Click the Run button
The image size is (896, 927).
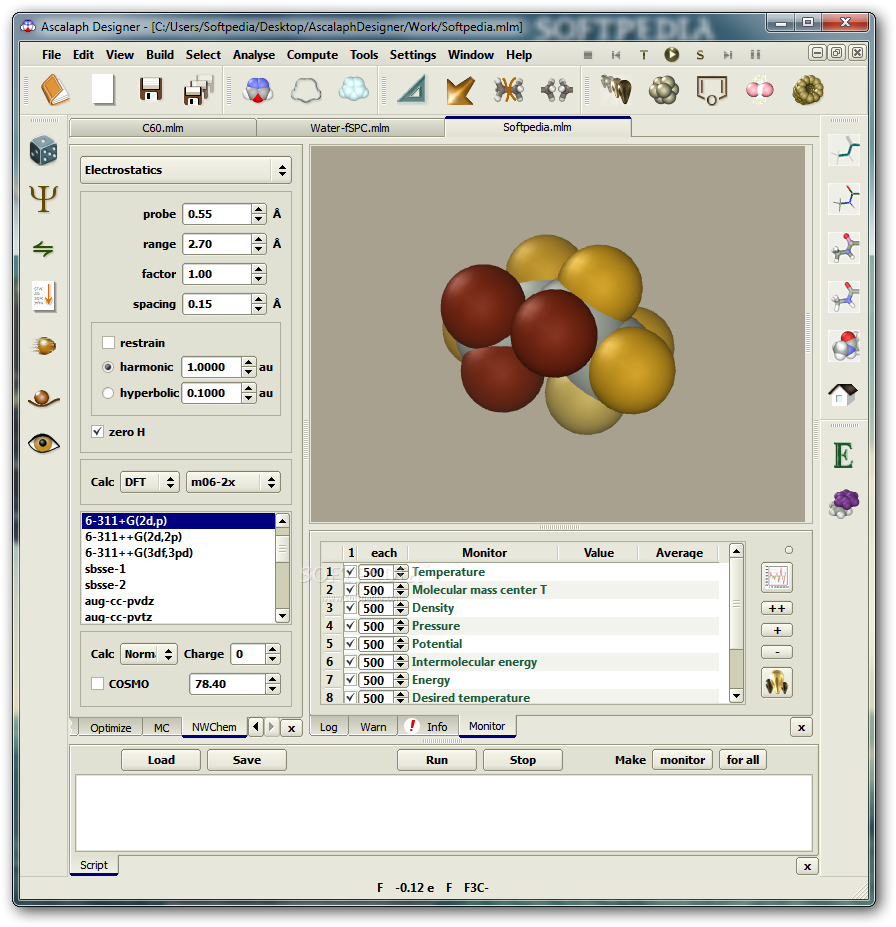coord(437,760)
